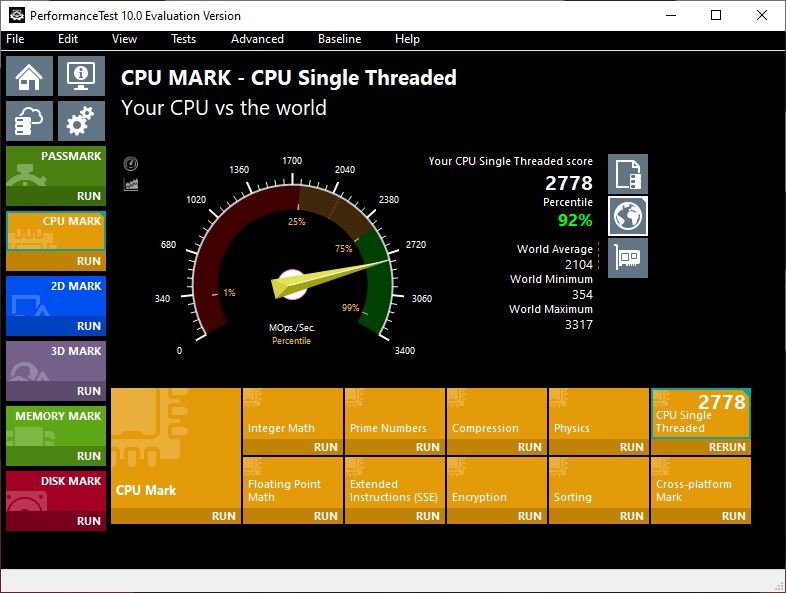This screenshot has width=786, height=593.
Task: Run the Encryption test
Action: (497, 516)
